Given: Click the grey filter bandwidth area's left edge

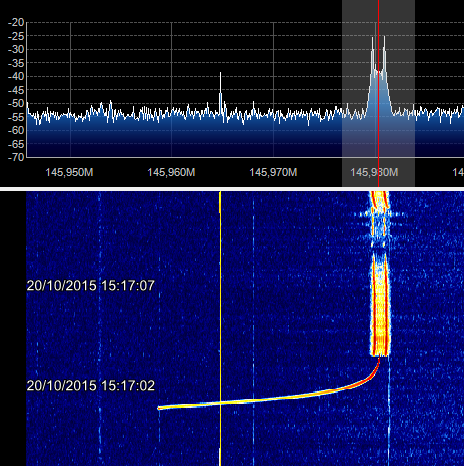Looking at the screenshot, I should (342, 93).
